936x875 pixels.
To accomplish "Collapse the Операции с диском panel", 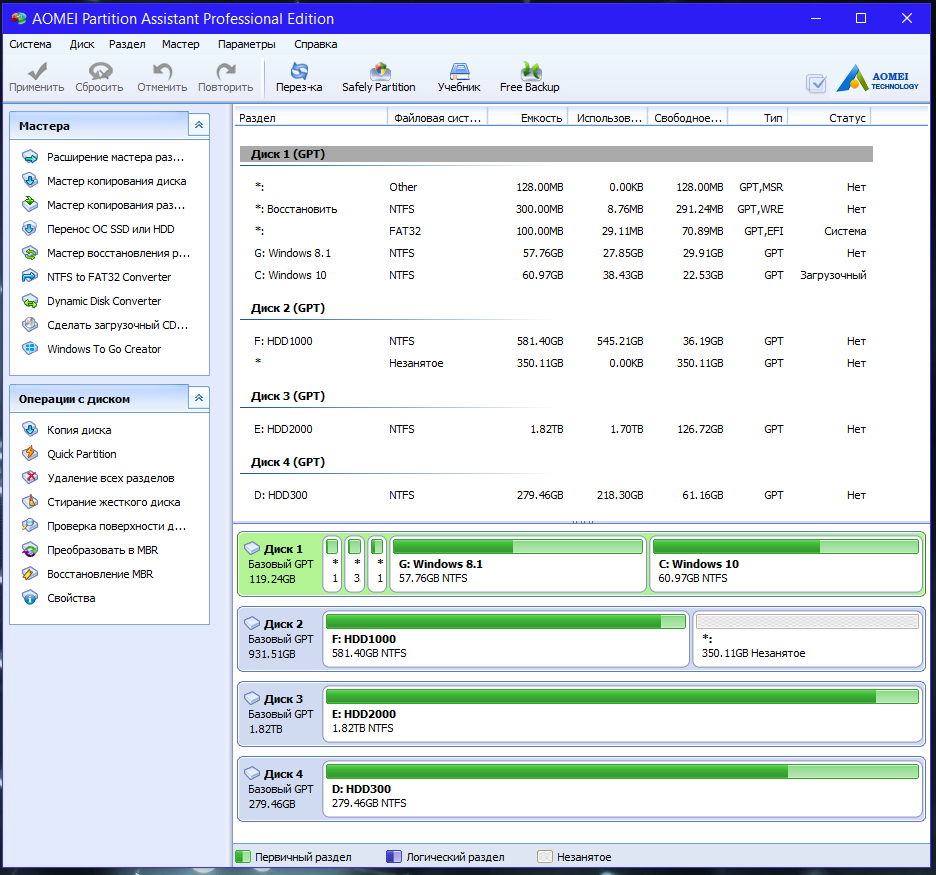I will point(199,398).
